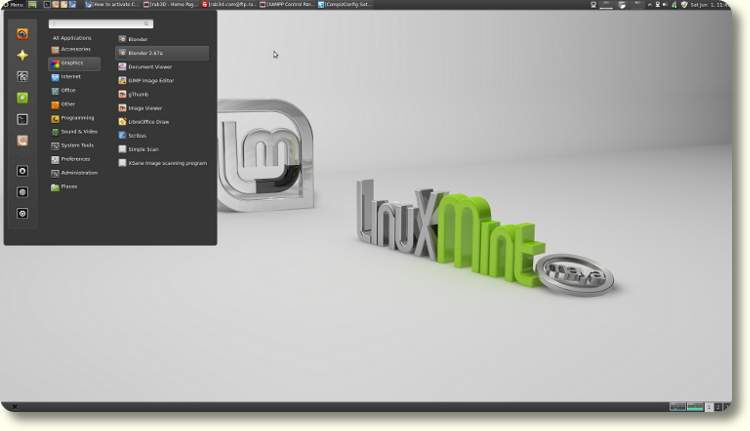The width and height of the screenshot is (750, 431).
Task: Click the top session button in the sidebar
Action: (x=22, y=171)
